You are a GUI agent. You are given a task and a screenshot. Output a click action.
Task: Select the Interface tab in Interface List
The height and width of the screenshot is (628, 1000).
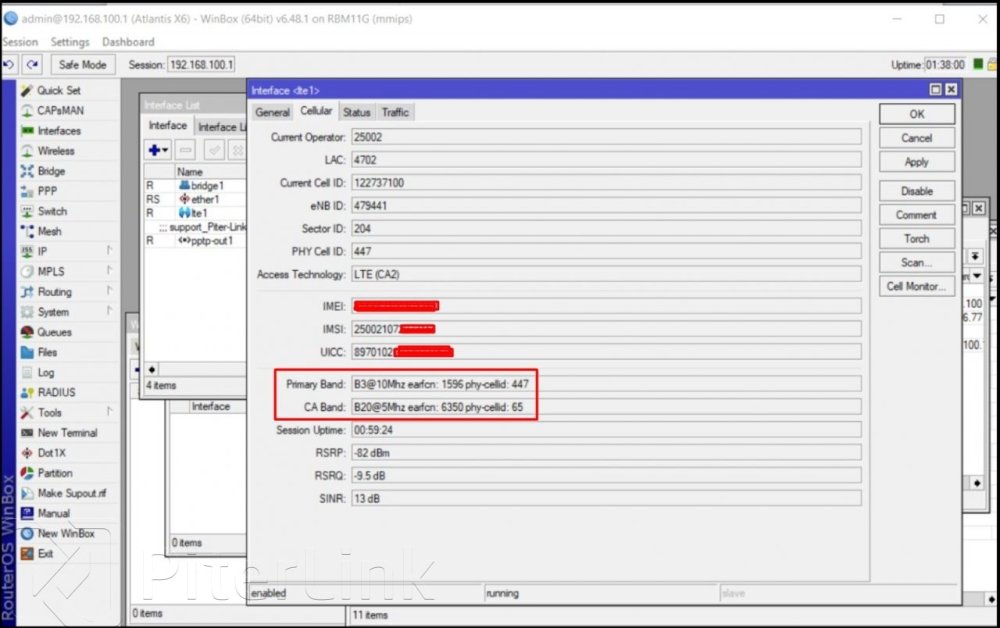click(168, 126)
